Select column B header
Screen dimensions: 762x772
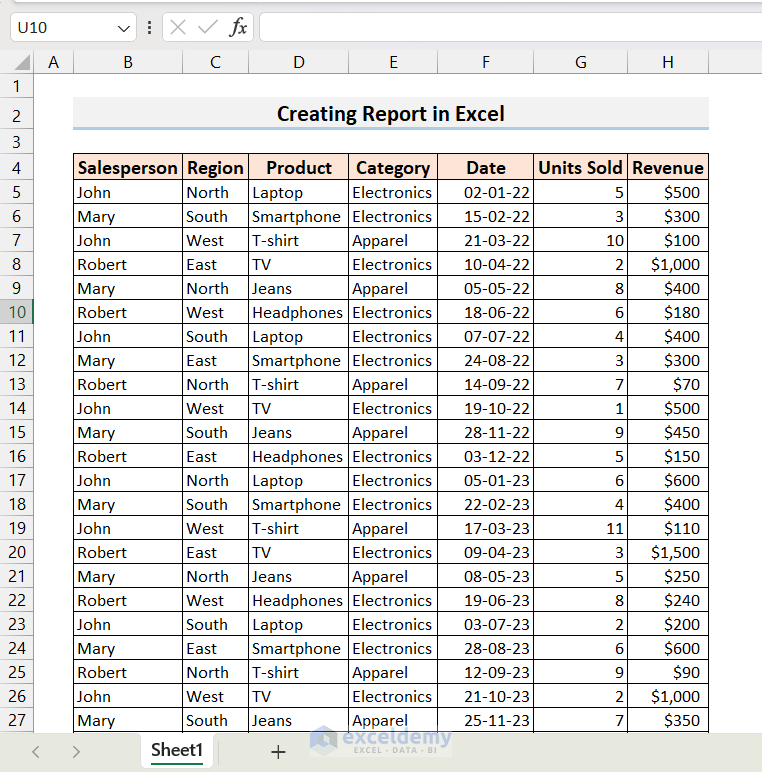tap(128, 63)
